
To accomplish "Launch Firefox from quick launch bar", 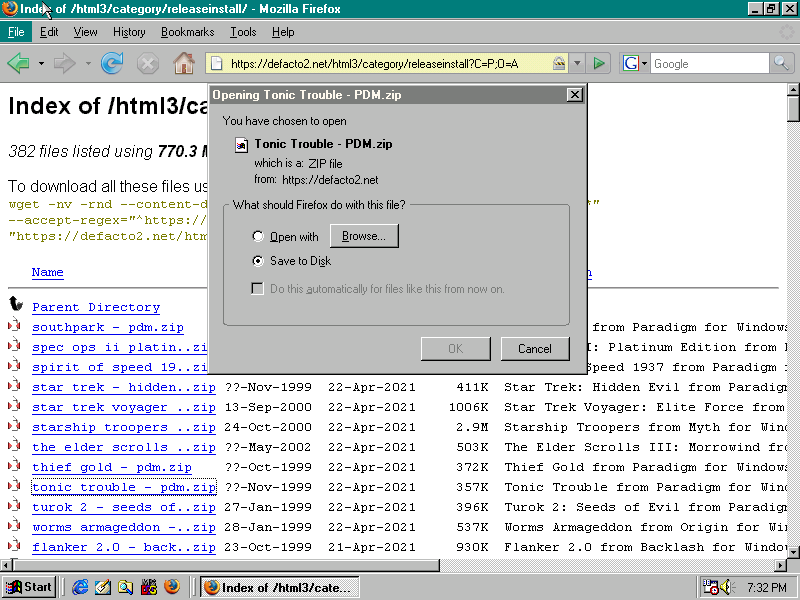I will [172, 587].
